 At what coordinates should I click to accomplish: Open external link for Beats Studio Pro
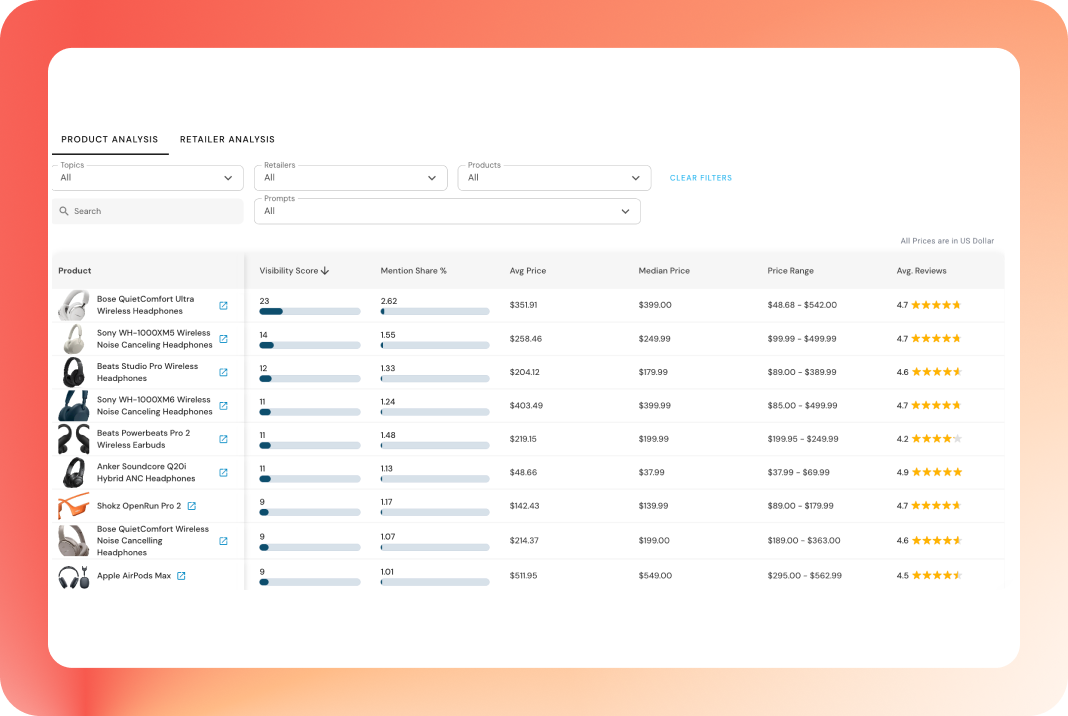[x=223, y=372]
